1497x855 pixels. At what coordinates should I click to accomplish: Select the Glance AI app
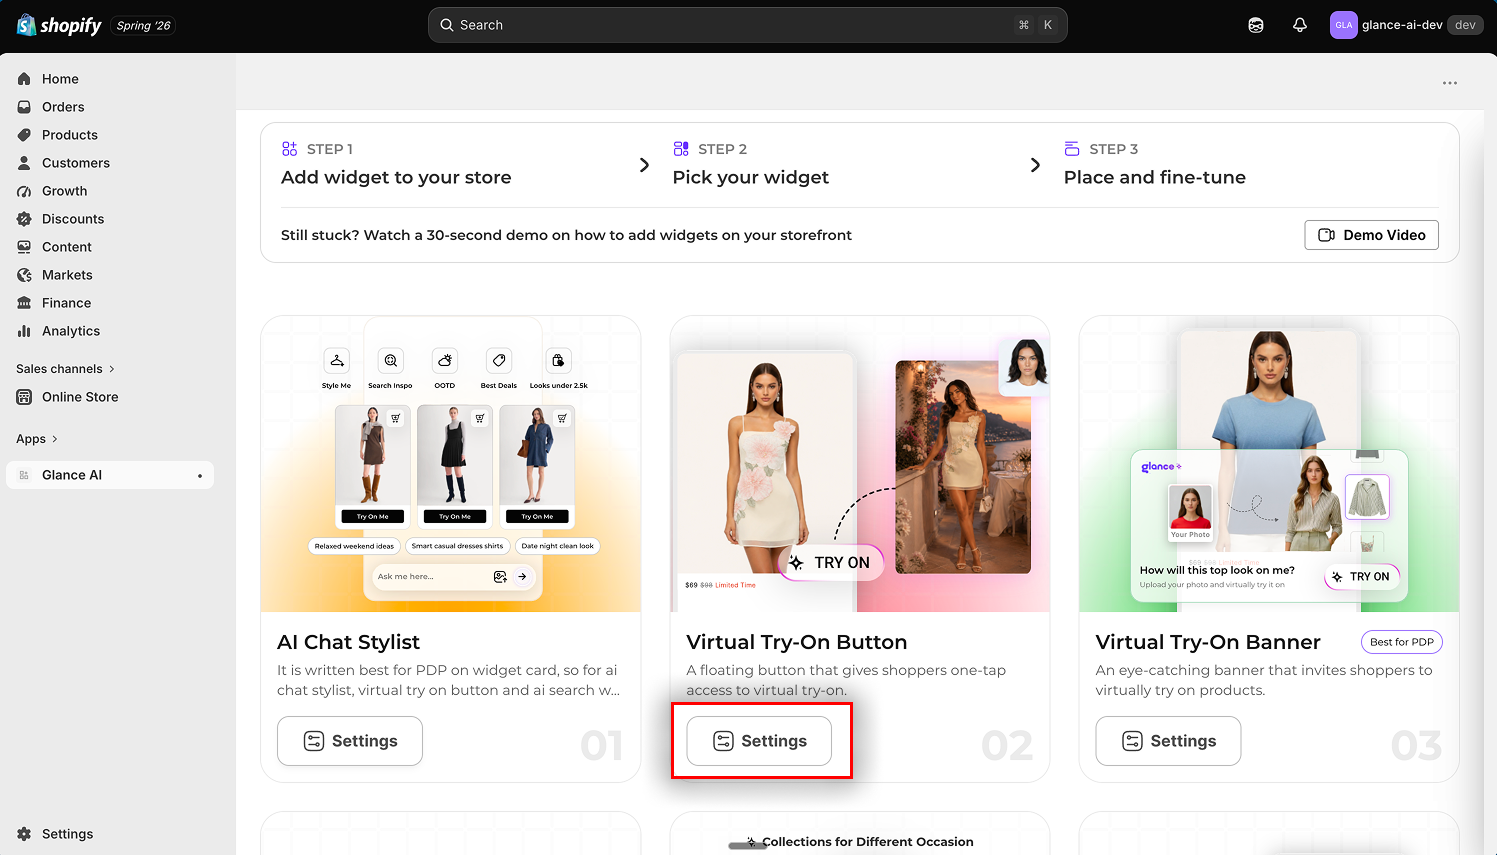tap(110, 475)
